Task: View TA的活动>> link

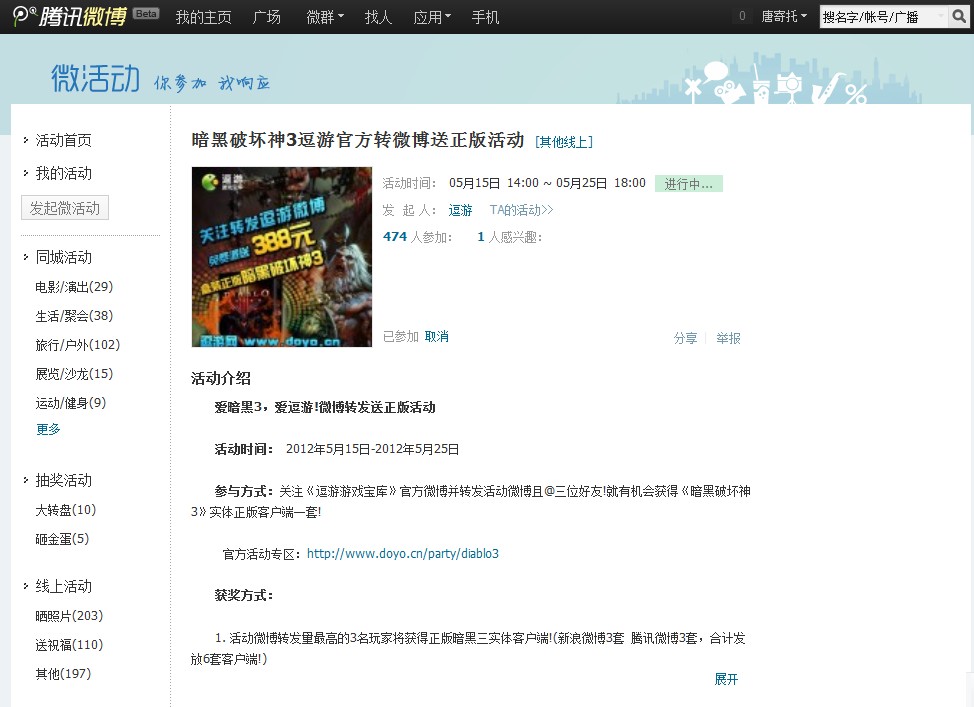Action: [x=521, y=211]
